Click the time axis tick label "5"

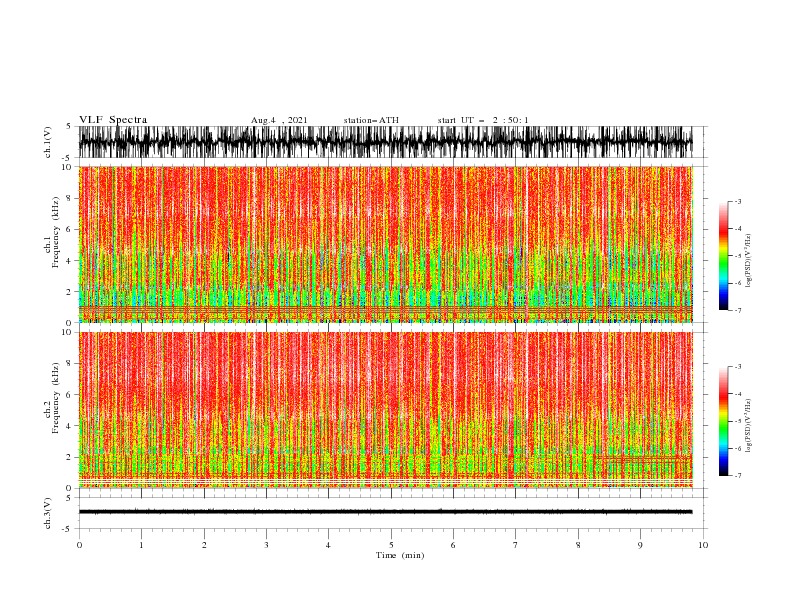391,545
